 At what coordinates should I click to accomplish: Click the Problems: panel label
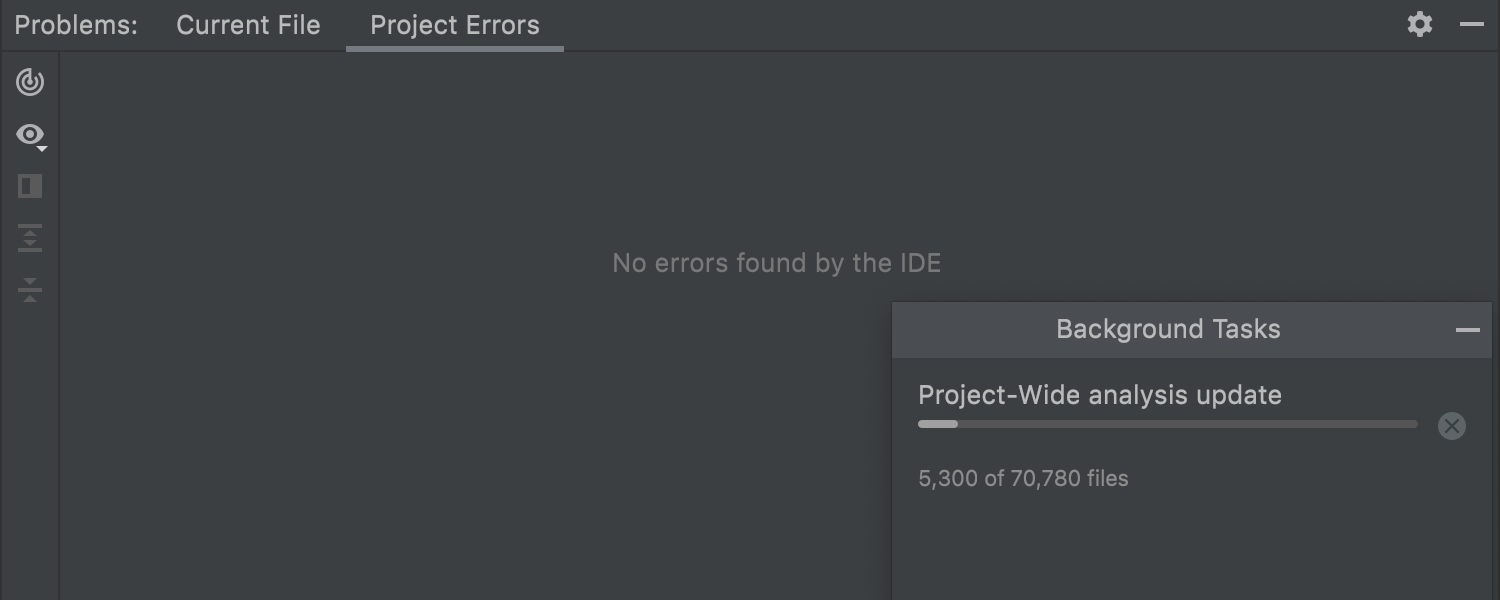click(76, 26)
